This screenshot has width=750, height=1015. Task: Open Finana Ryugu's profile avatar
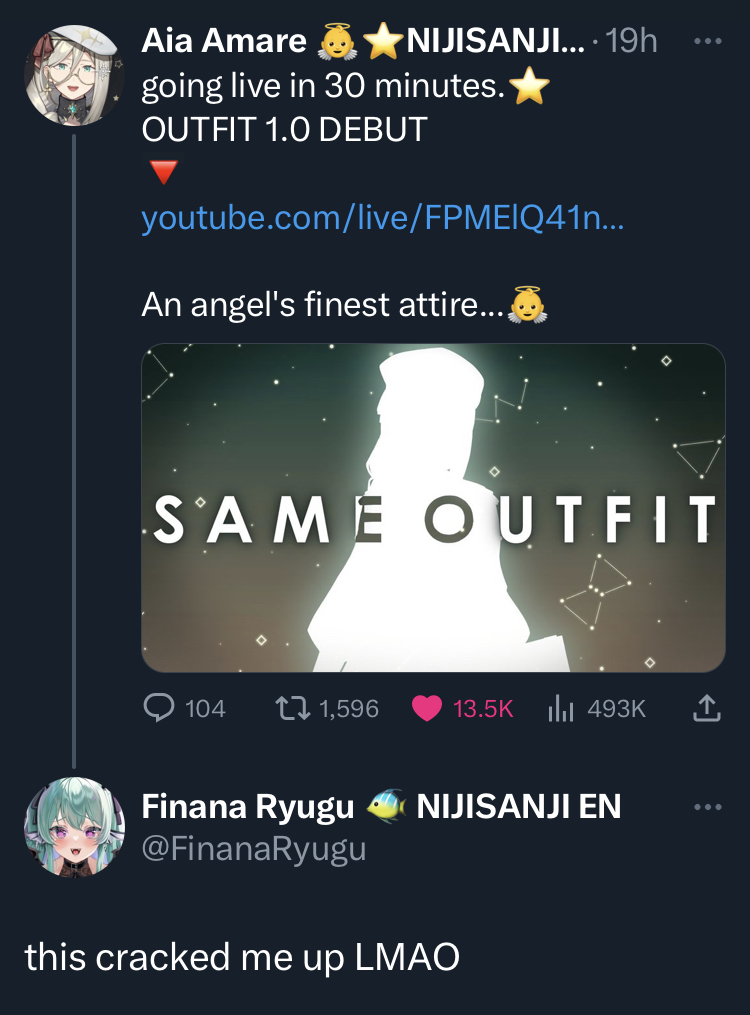73,826
